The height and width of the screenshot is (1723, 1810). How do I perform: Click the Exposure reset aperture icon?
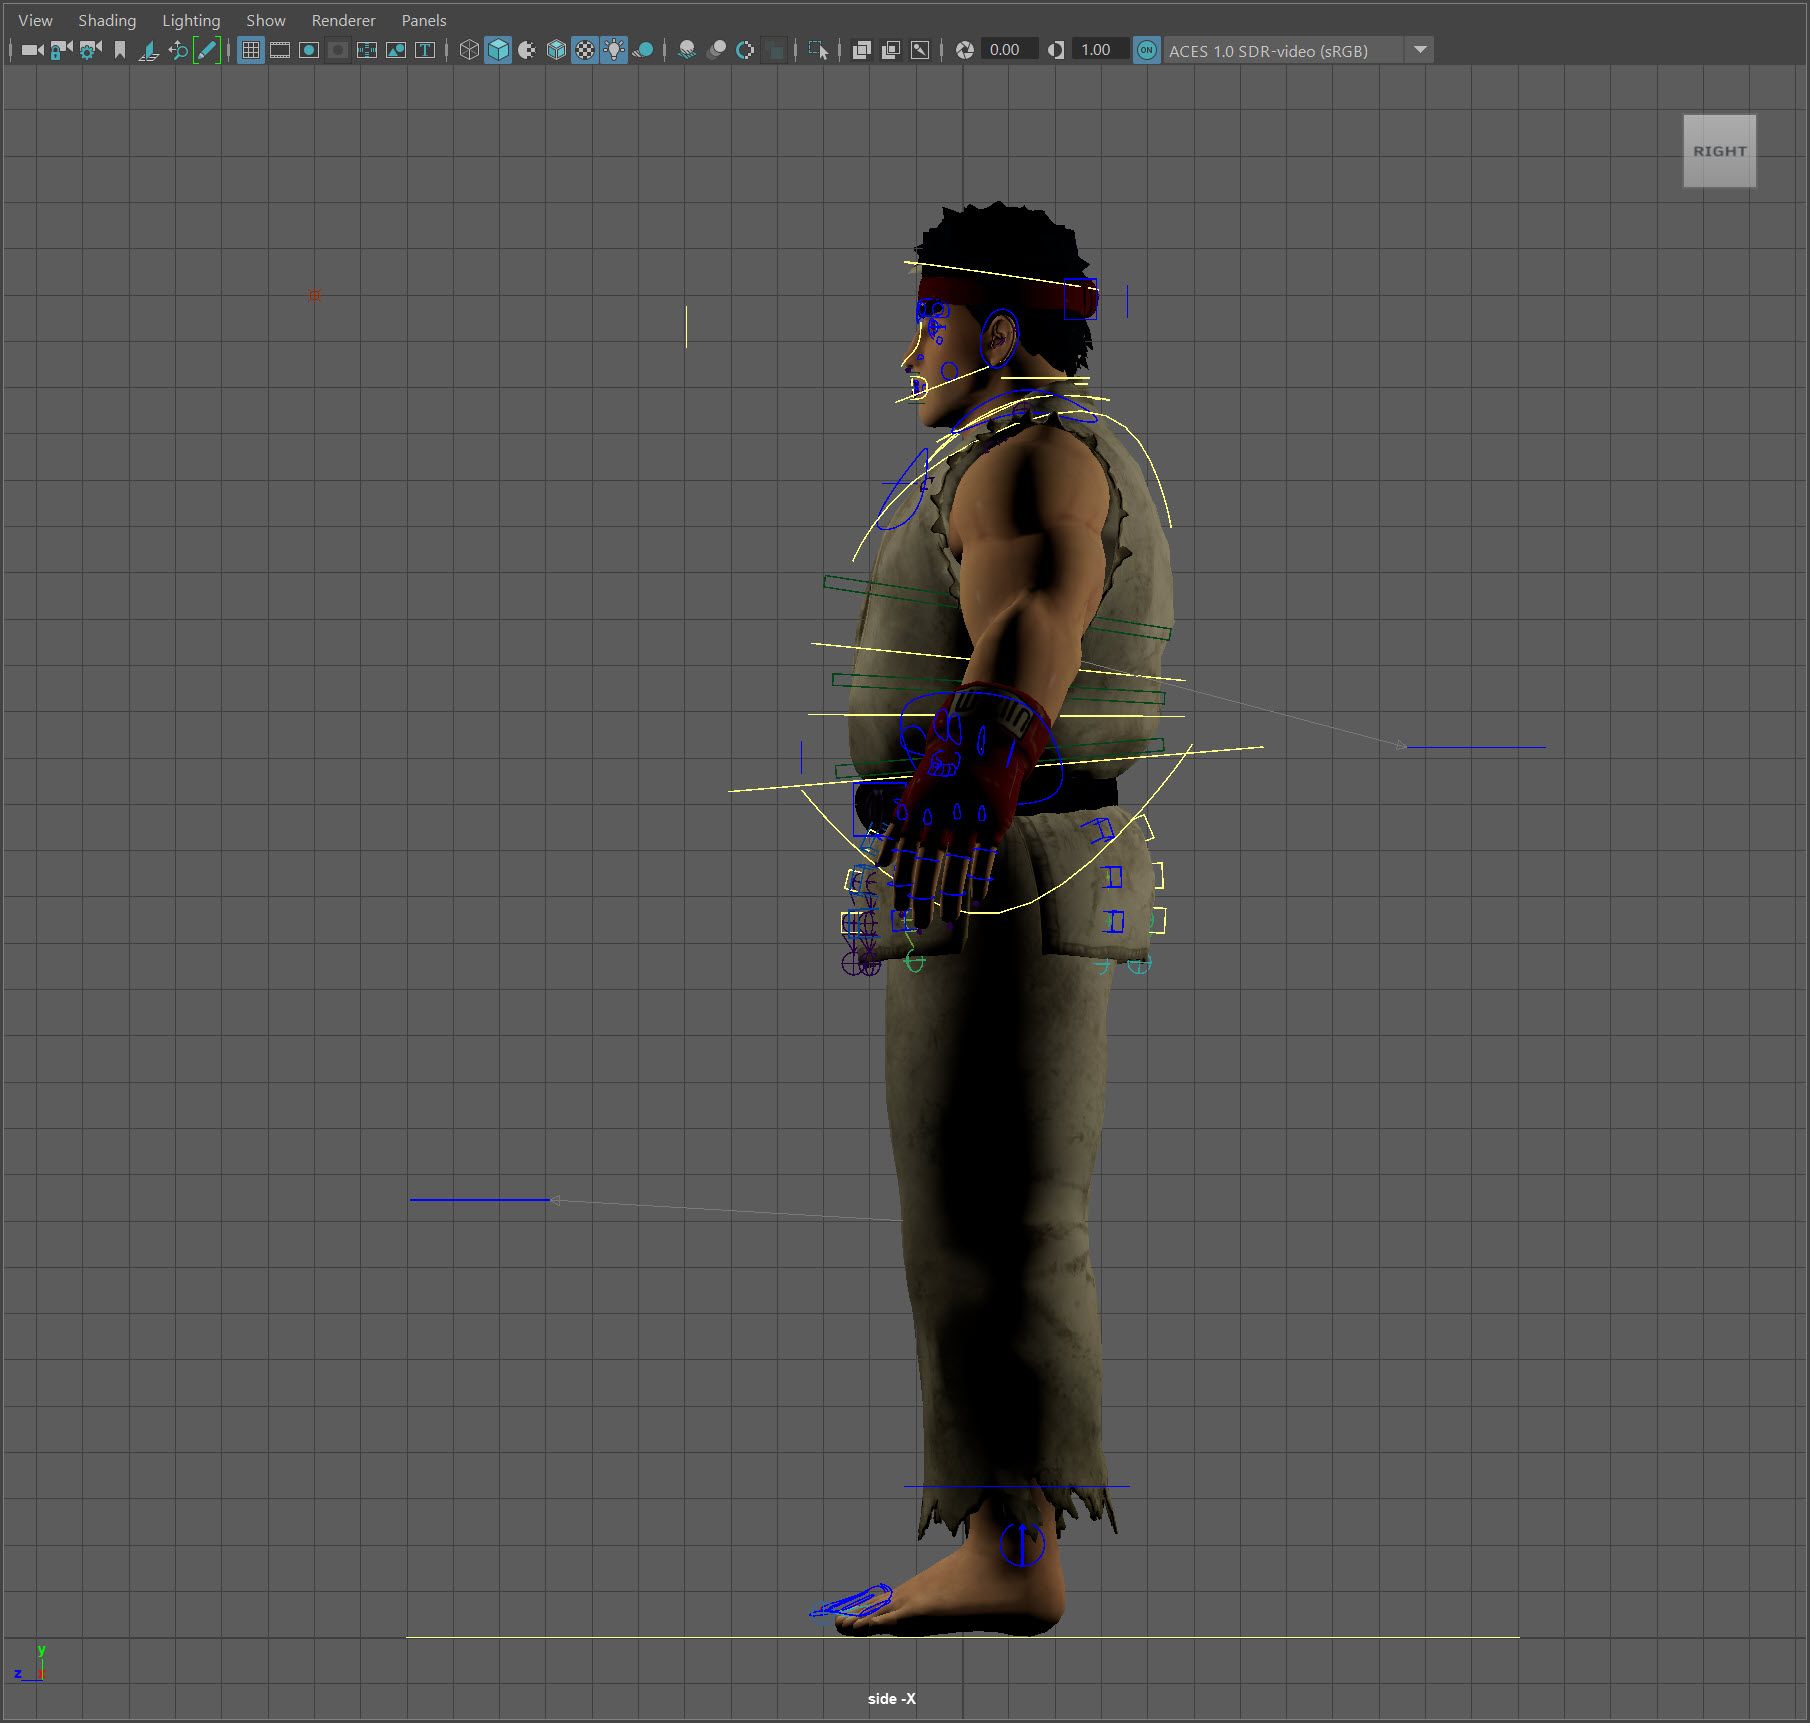tap(965, 50)
